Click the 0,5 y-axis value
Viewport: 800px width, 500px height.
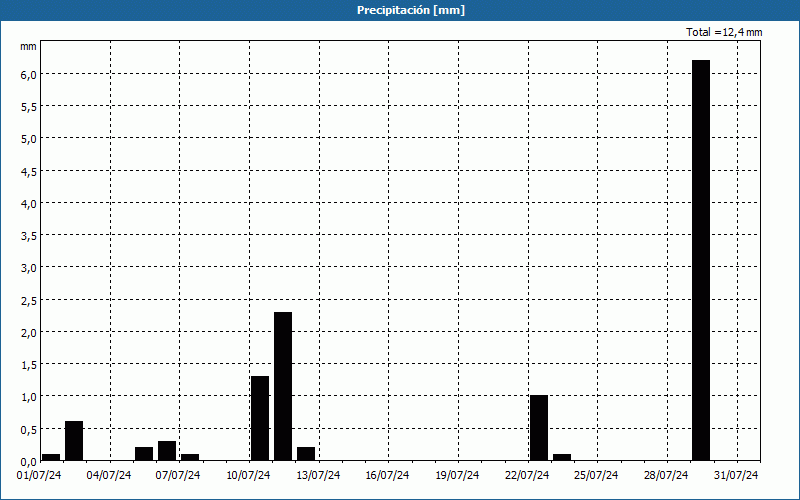point(29,430)
